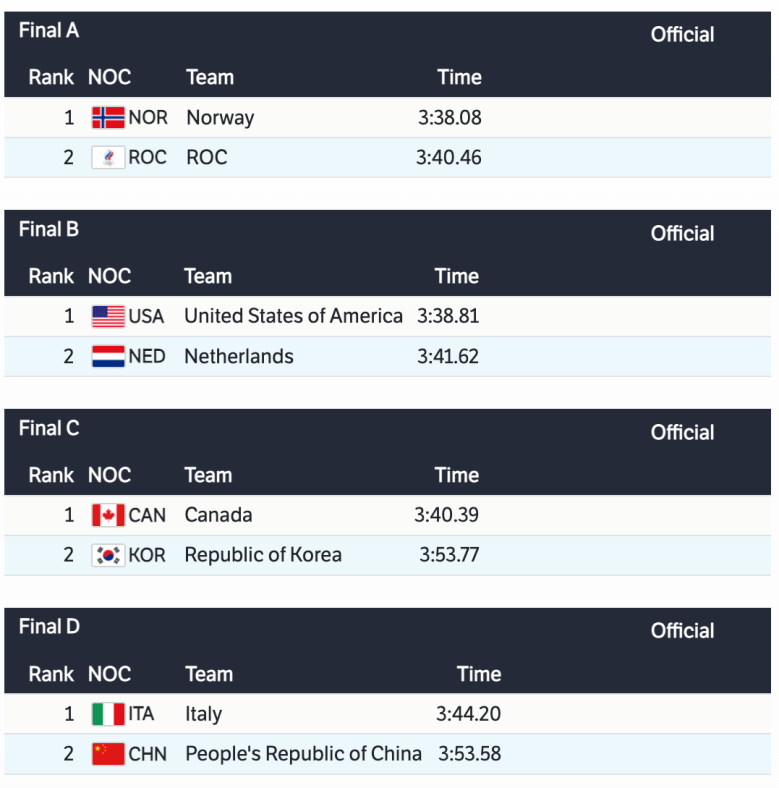The width and height of the screenshot is (779, 788).
Task: Open the United States of America team
Action: tap(293, 317)
